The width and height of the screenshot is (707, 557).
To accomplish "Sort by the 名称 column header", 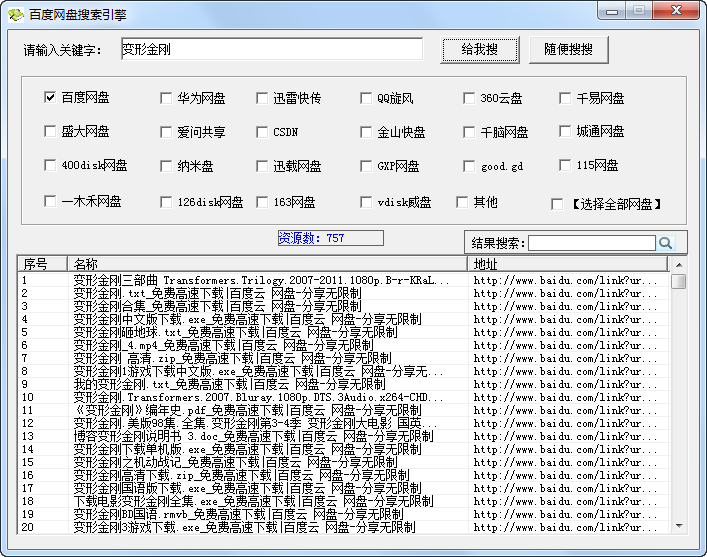I will 267,263.
